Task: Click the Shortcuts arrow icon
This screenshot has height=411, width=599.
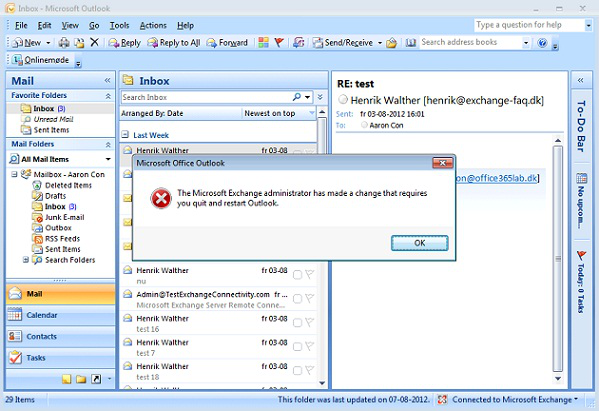Action: (x=96, y=379)
